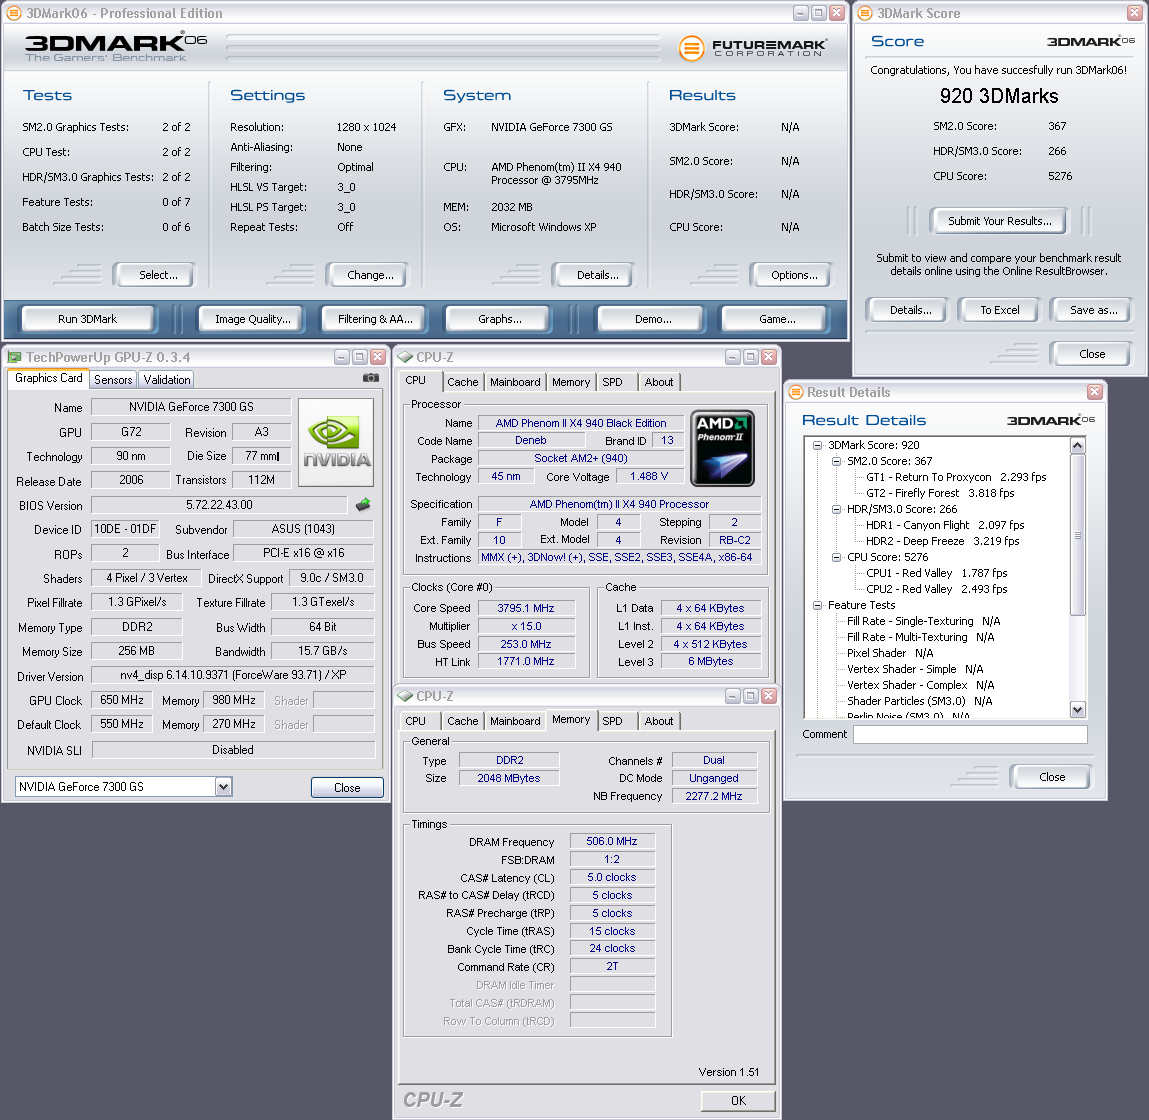Open Mainboard tab in upper CPU-Z window
The image size is (1149, 1120).
tap(515, 382)
